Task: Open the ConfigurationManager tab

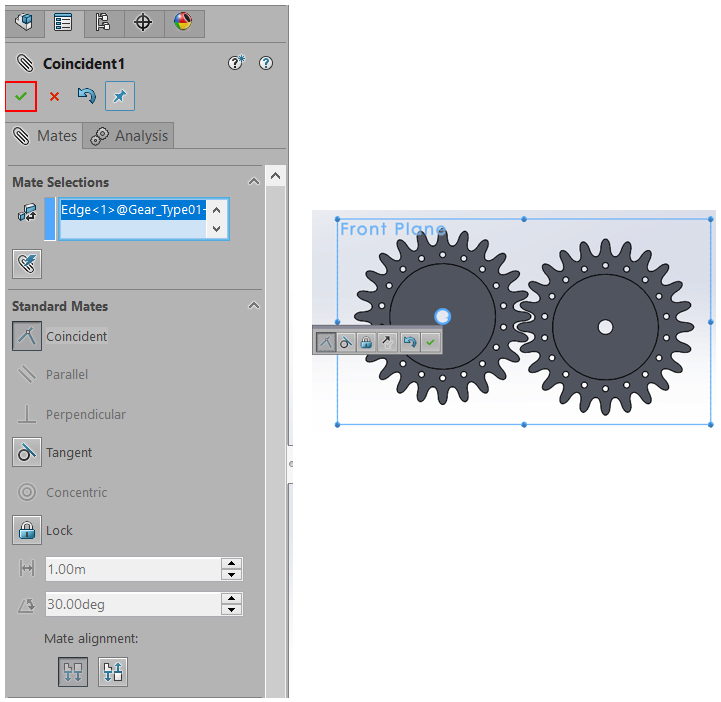Action: (x=103, y=22)
